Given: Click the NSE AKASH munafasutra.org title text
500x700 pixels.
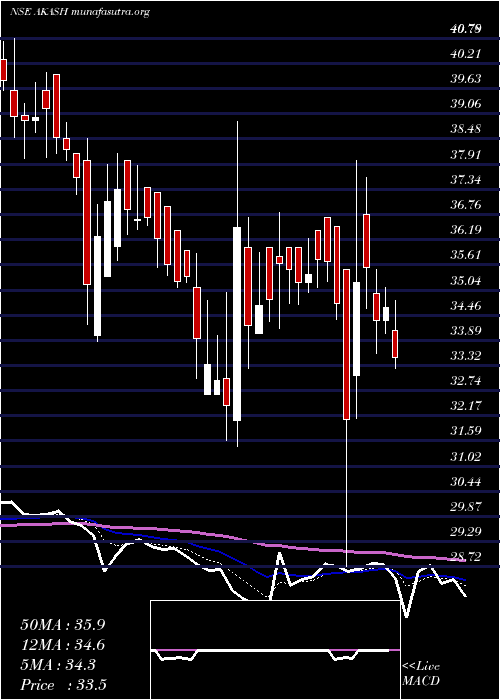Looking at the screenshot, I should [x=79, y=12].
